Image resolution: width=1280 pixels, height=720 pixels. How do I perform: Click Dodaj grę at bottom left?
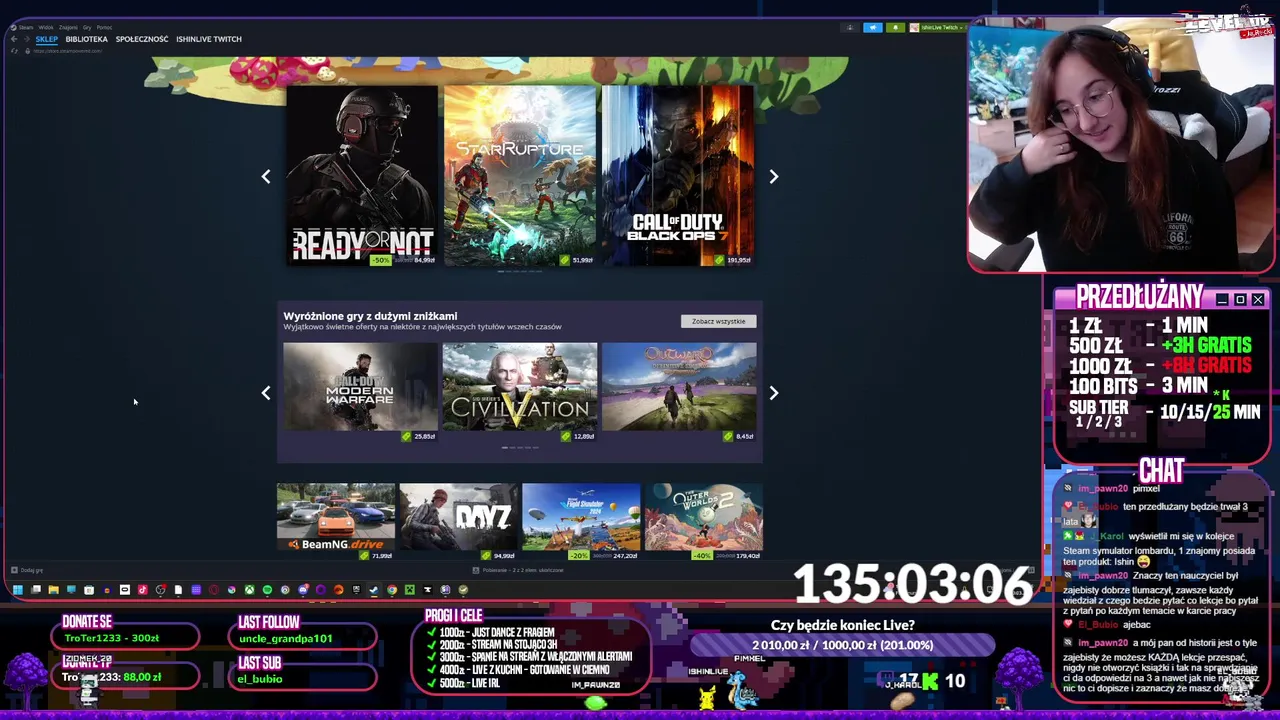28,570
